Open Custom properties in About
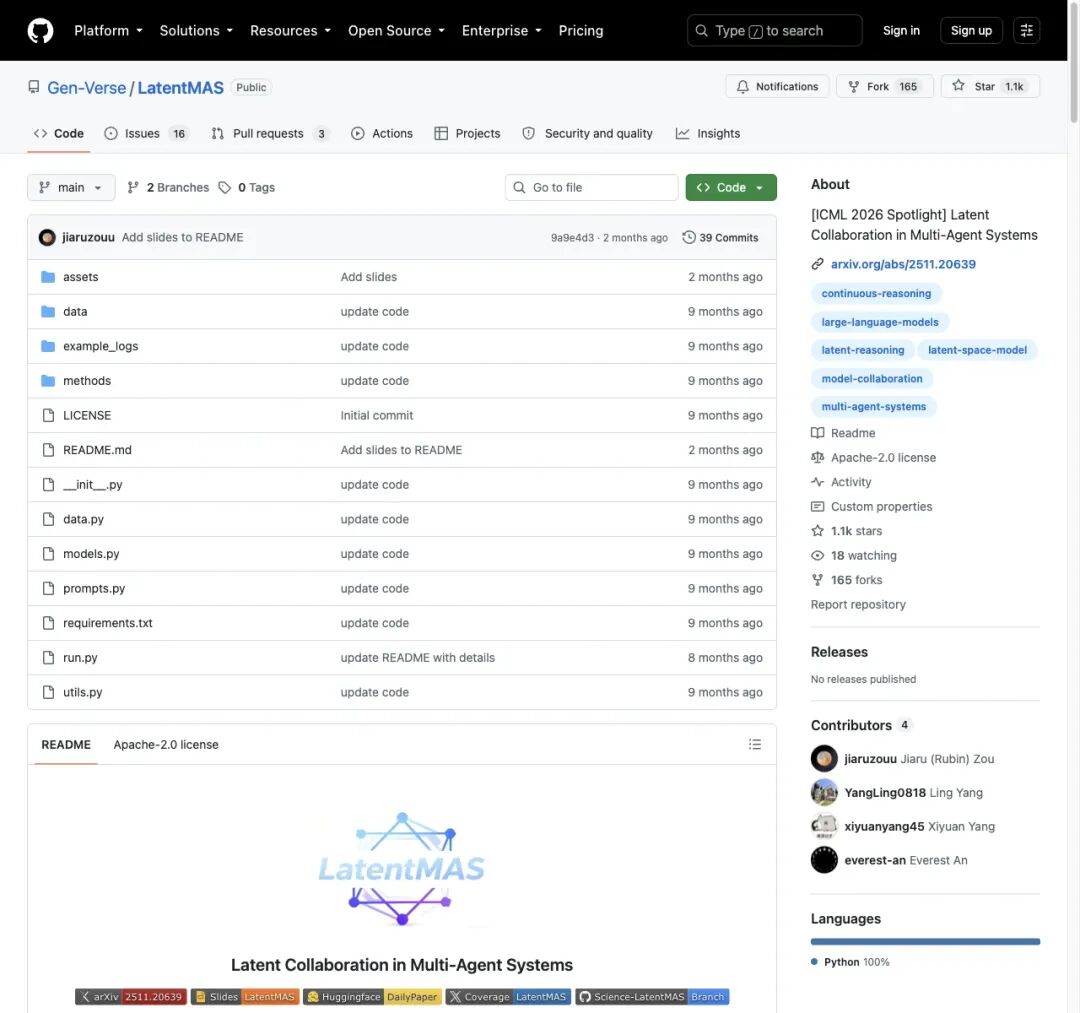The width and height of the screenshot is (1080, 1013). [x=881, y=506]
